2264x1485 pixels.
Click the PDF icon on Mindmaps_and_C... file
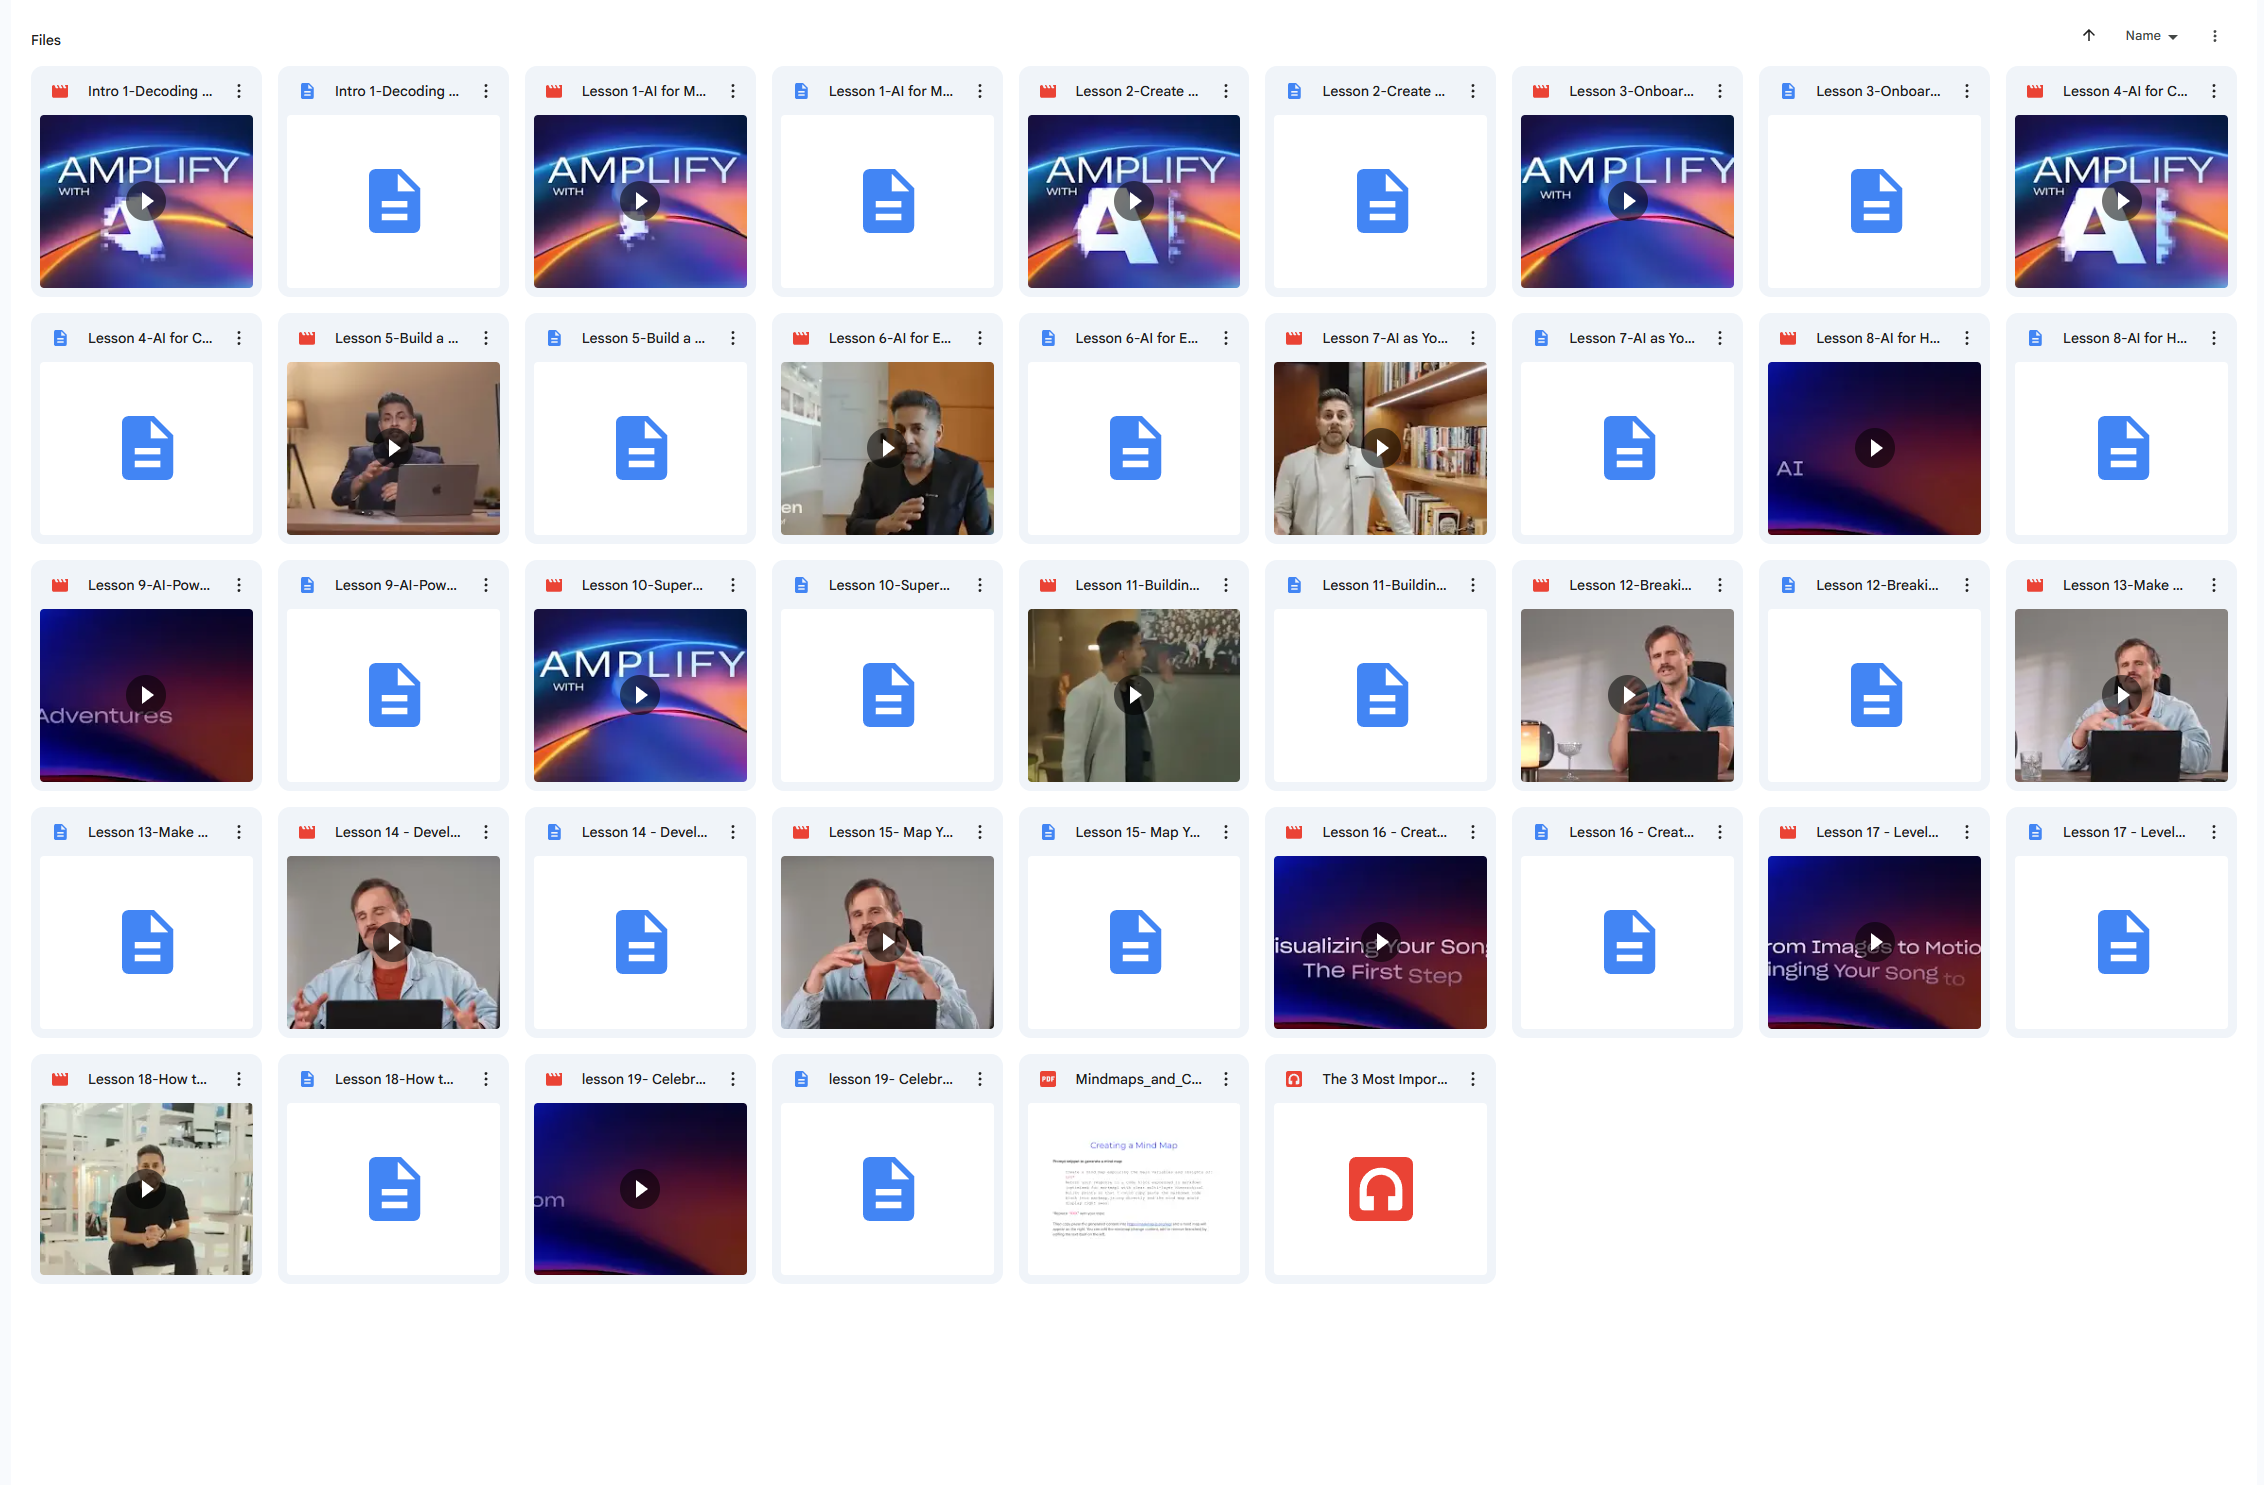tap(1047, 1079)
